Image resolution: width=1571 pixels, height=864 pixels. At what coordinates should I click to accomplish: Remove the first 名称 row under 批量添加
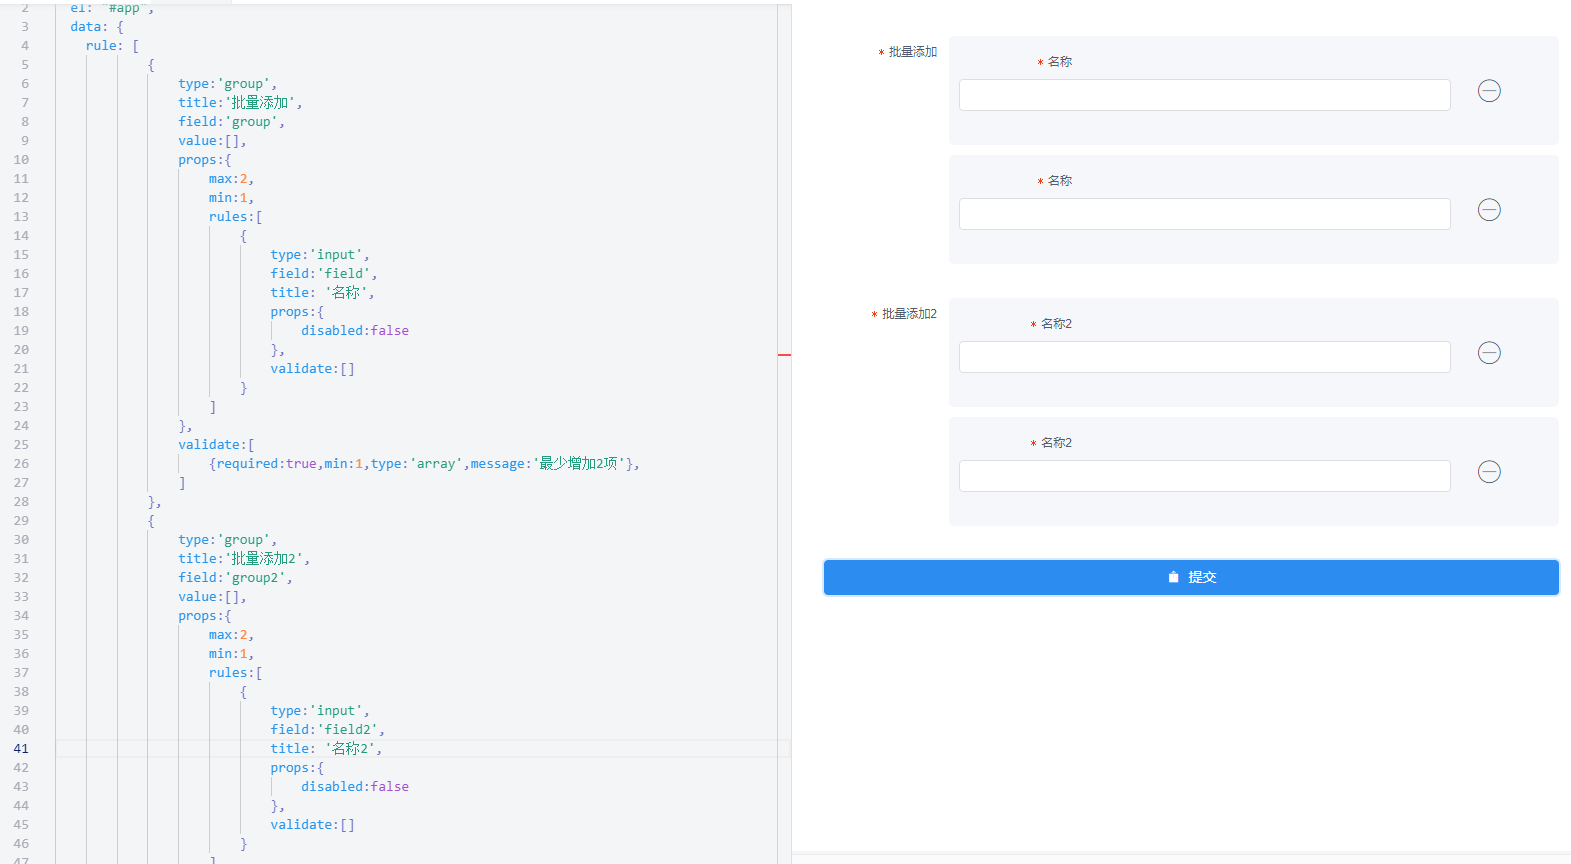[x=1489, y=91]
